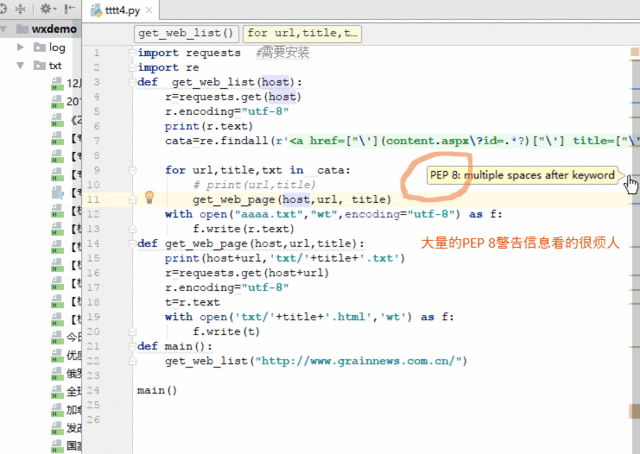Fold the for loop at line 9
The height and width of the screenshot is (454, 640).
[133, 170]
